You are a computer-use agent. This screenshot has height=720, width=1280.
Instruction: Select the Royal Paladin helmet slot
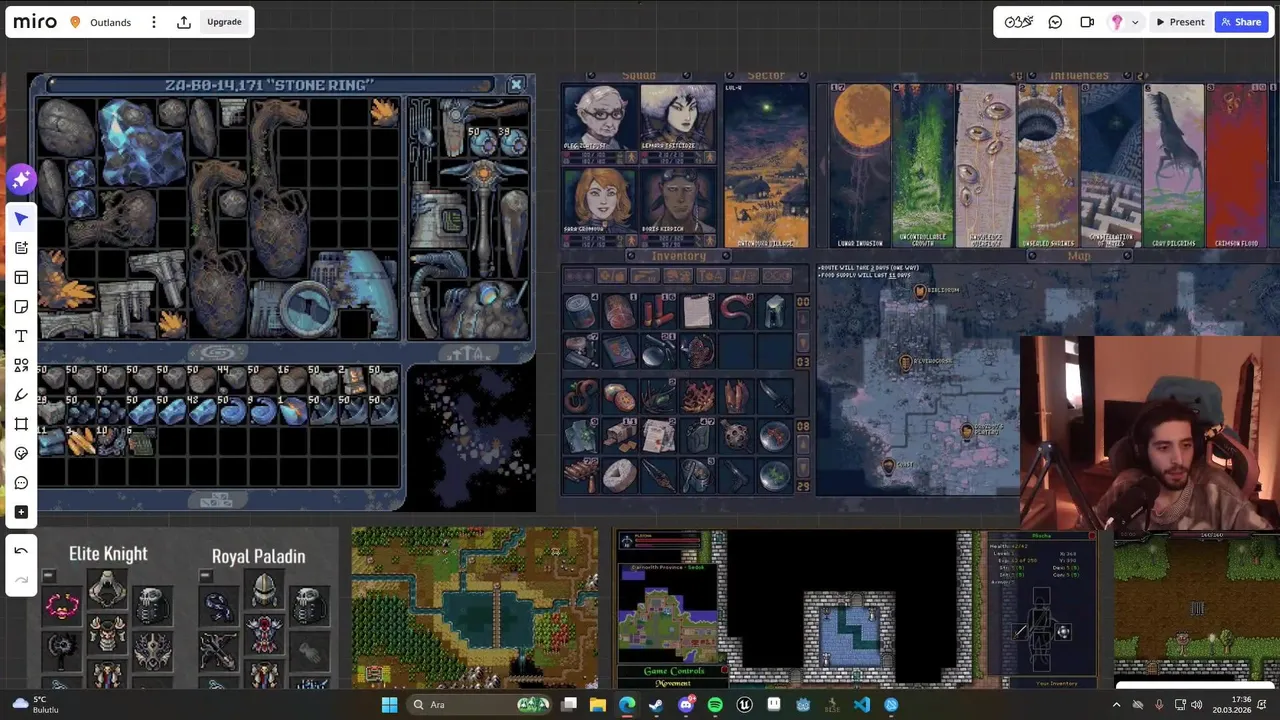point(264,590)
